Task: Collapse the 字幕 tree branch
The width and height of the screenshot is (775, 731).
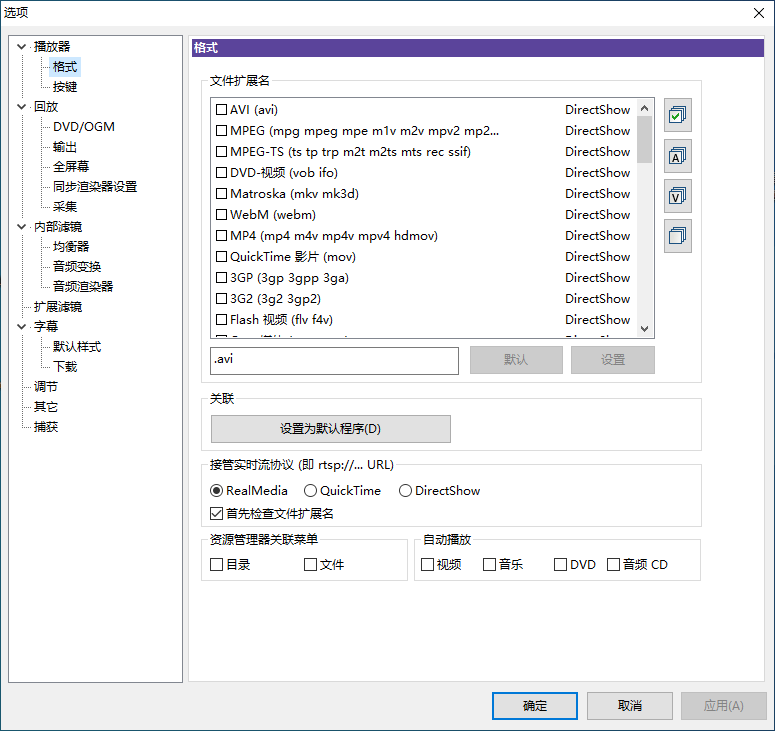Action: click(x=22, y=327)
